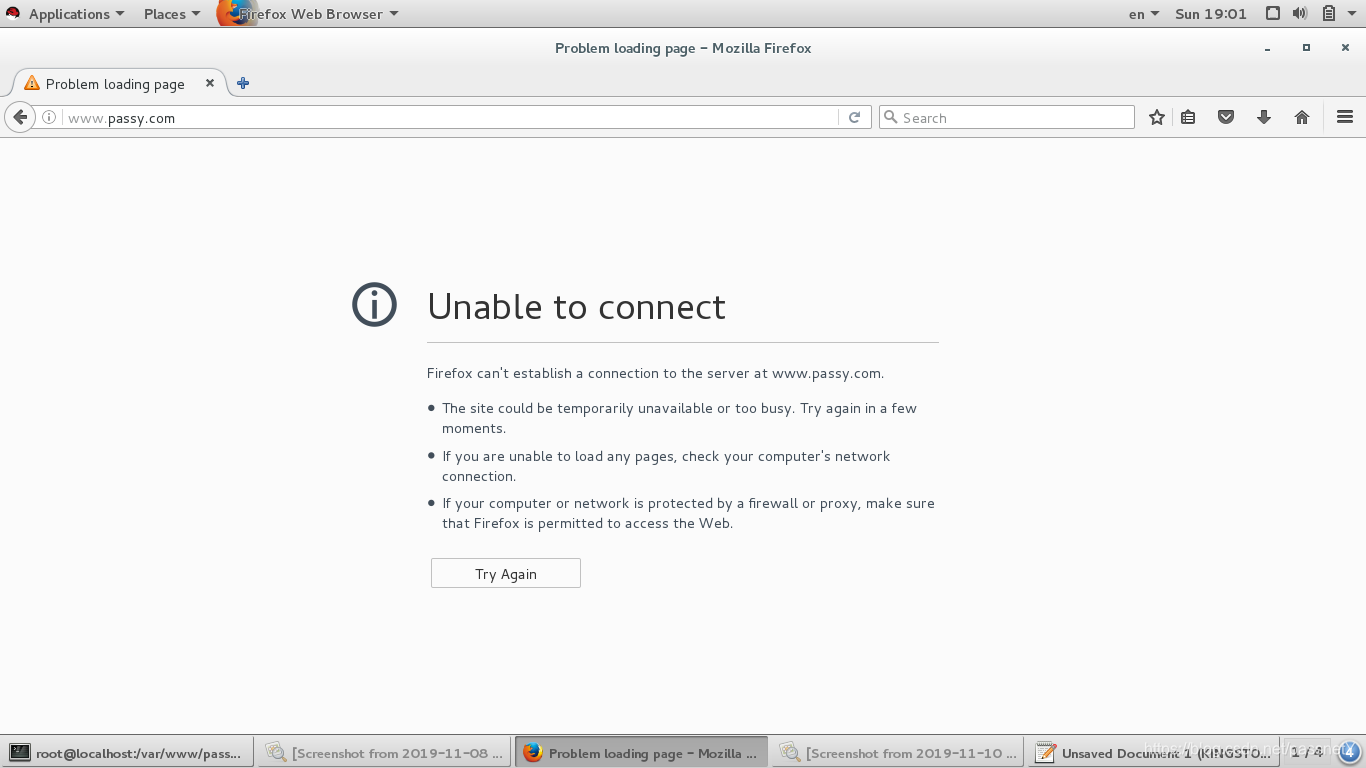
Task: Click the info circle icon beside the heading
Action: tap(375, 304)
